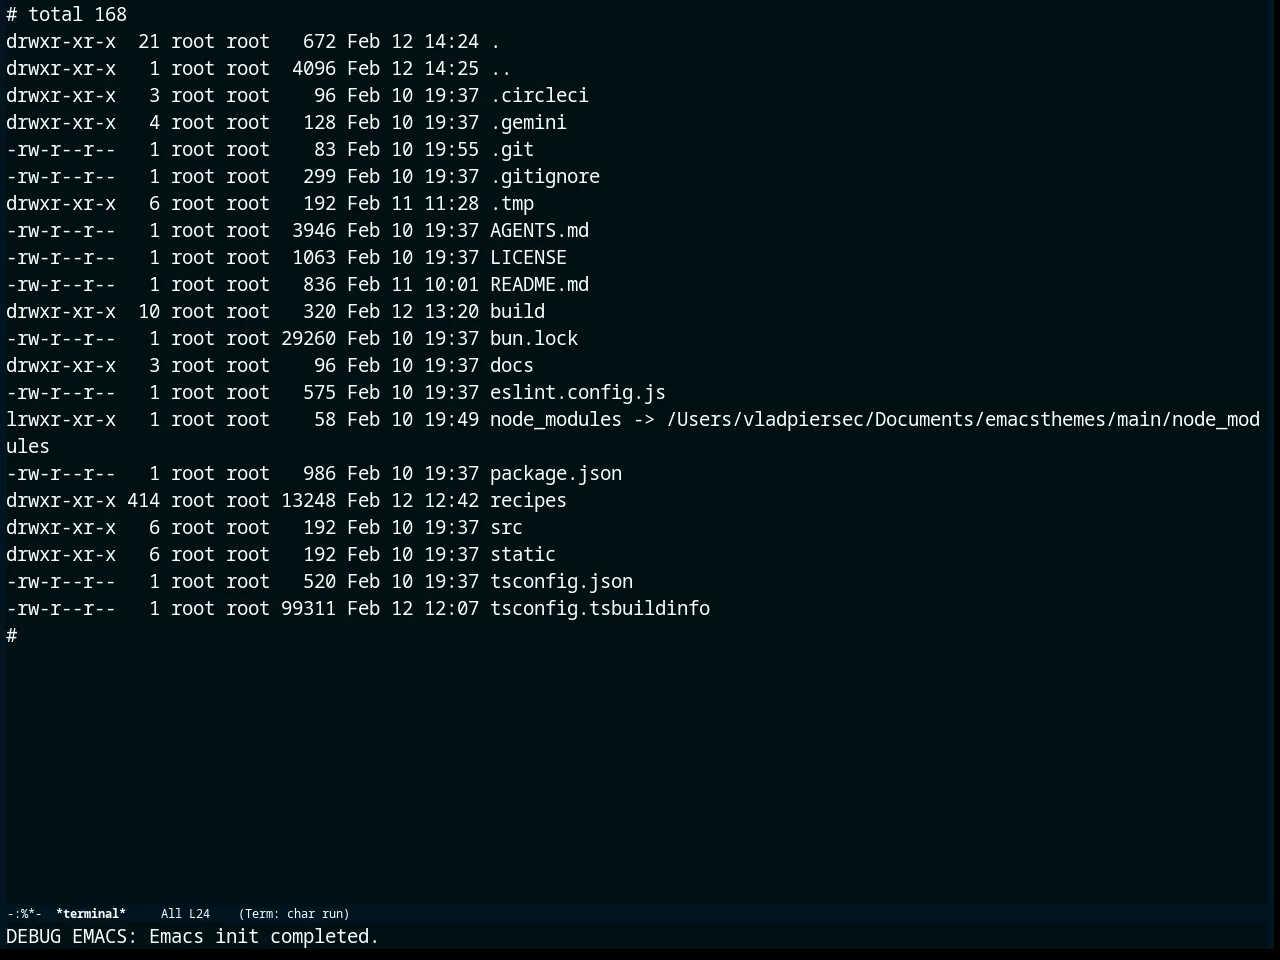This screenshot has width=1280, height=960.
Task: Click the recipes directory entry
Action: [x=528, y=500]
